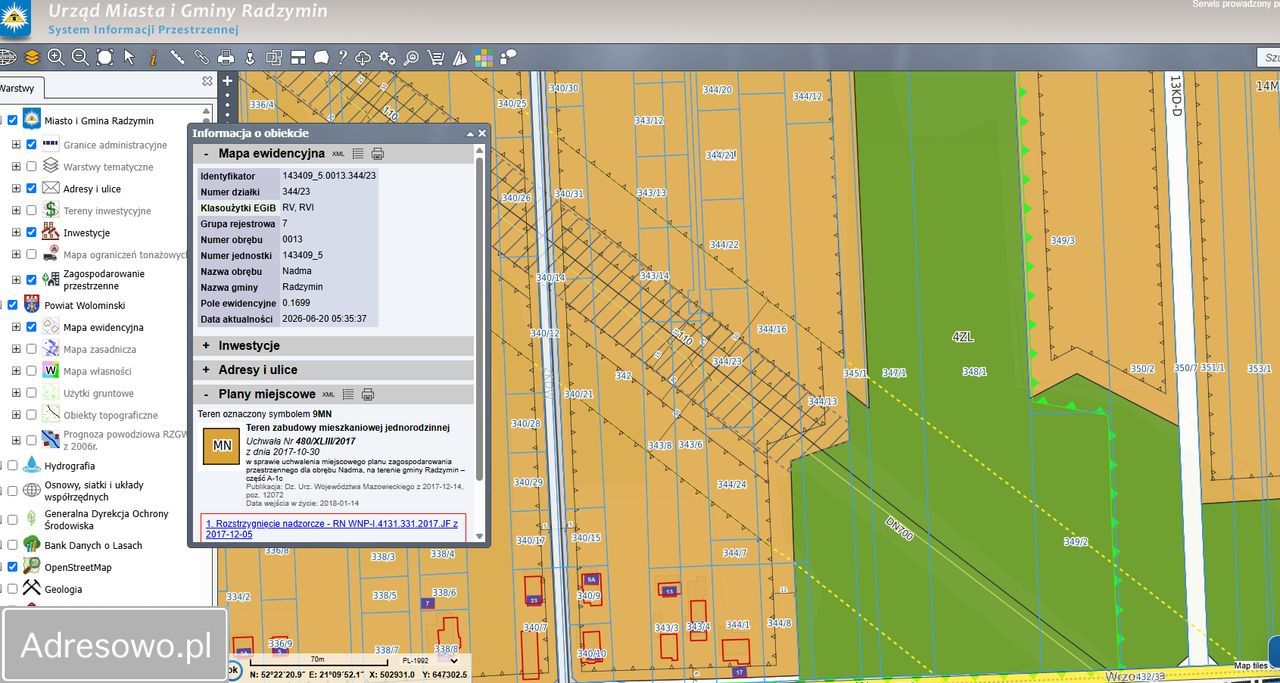The height and width of the screenshot is (683, 1280).
Task: Click list icon beside Mapa ewidencyjna header
Action: click(358, 154)
